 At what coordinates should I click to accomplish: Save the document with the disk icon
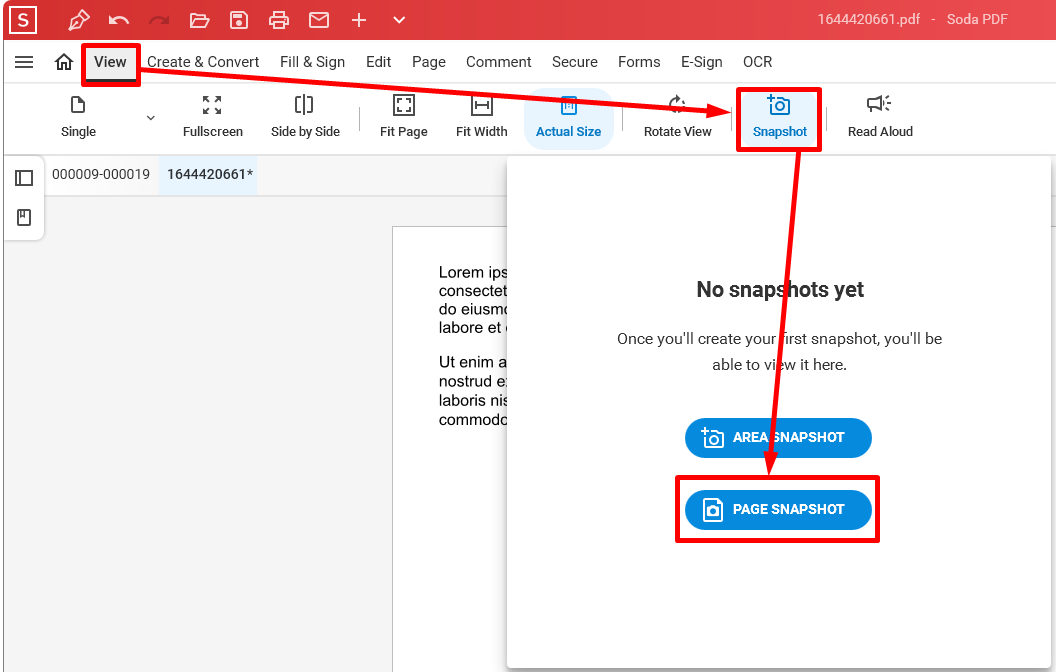(239, 20)
